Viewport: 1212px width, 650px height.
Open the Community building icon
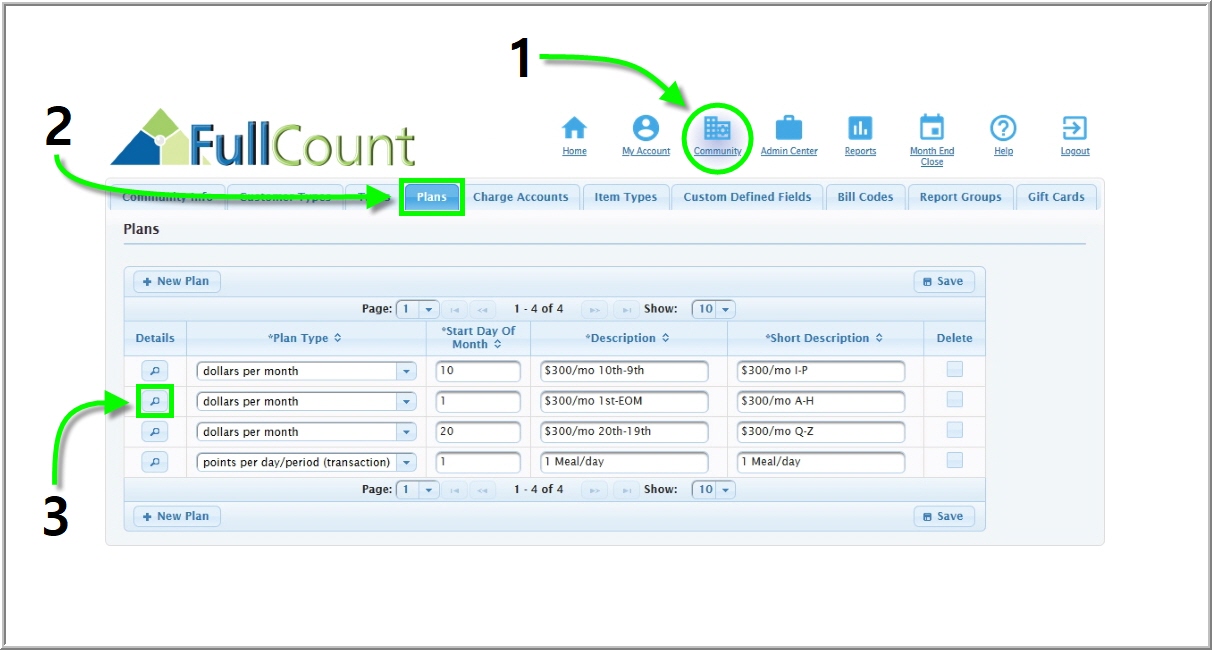coord(717,128)
